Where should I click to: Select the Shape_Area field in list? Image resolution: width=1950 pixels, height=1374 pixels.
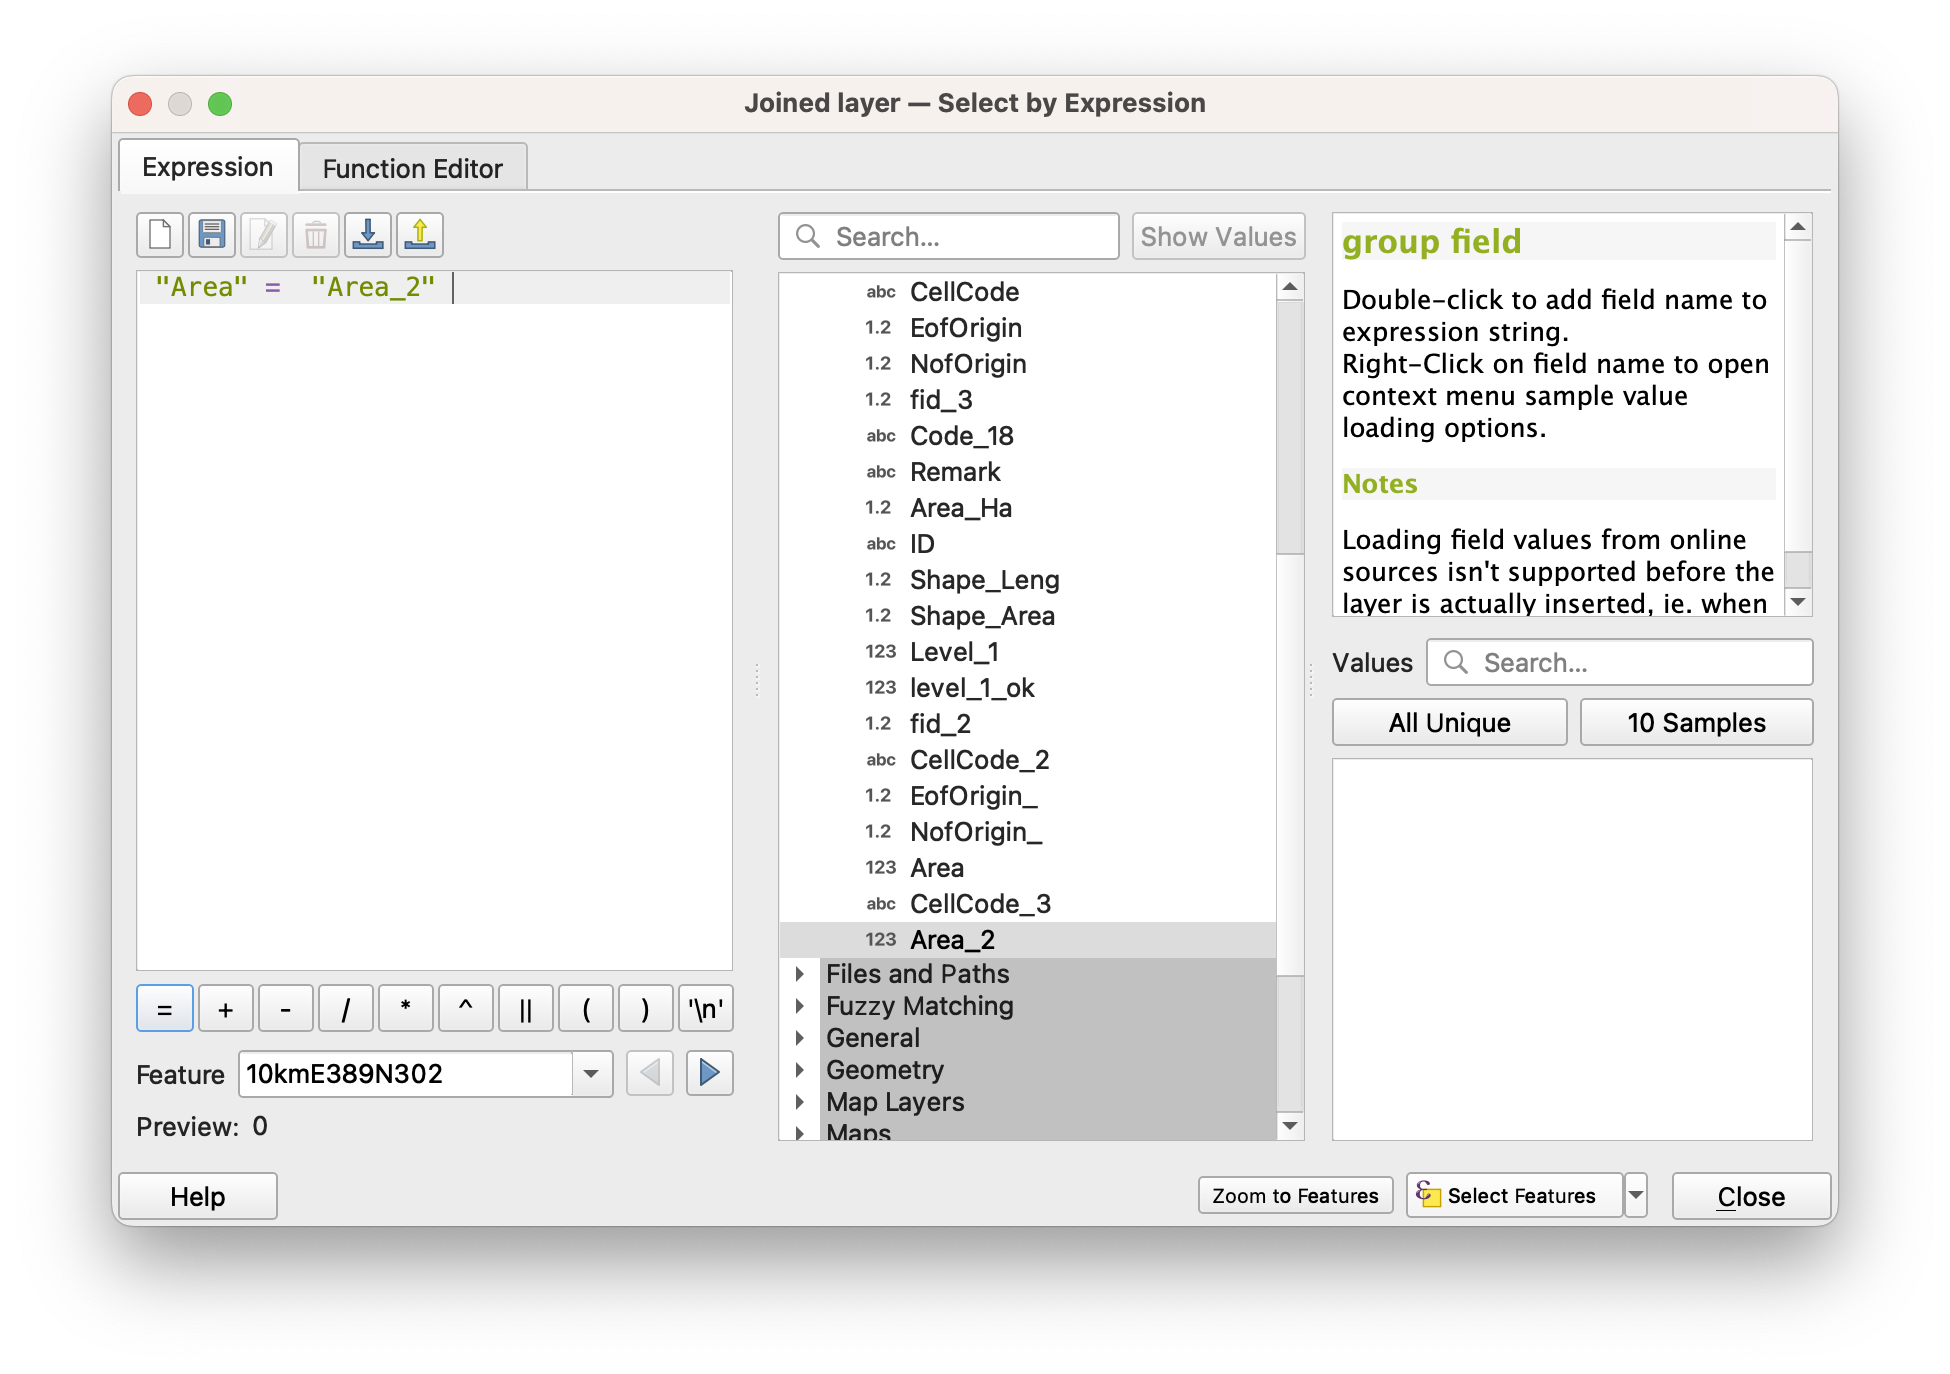coord(982,616)
